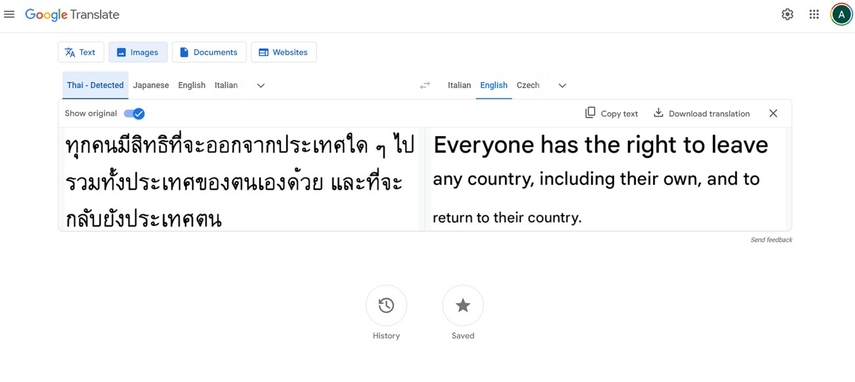855x382 pixels.
Task: Download the translation
Action: pos(702,113)
